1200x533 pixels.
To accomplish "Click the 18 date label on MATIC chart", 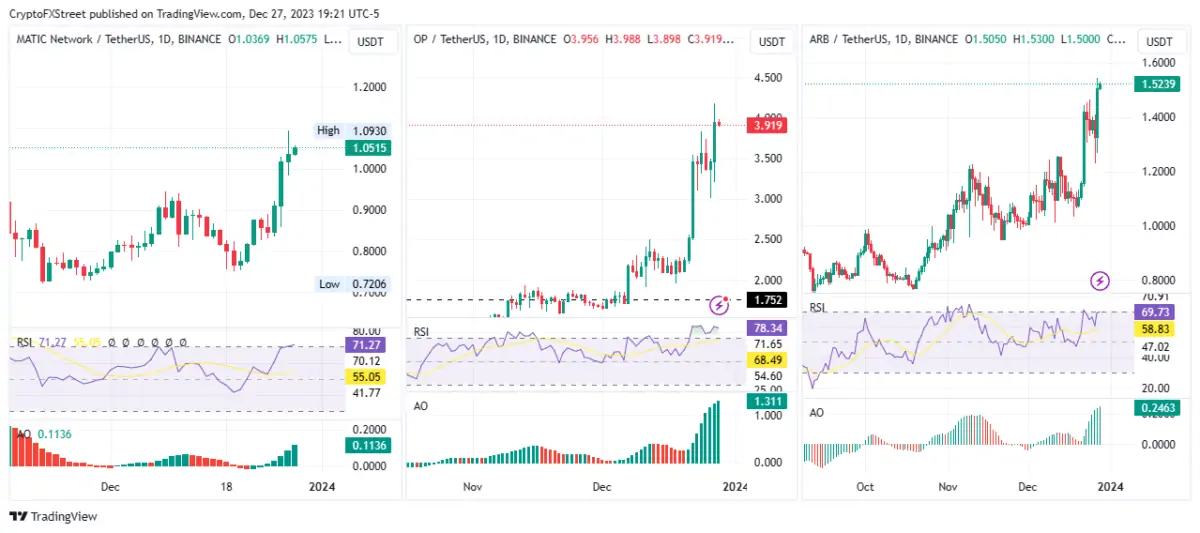I will tap(226, 487).
